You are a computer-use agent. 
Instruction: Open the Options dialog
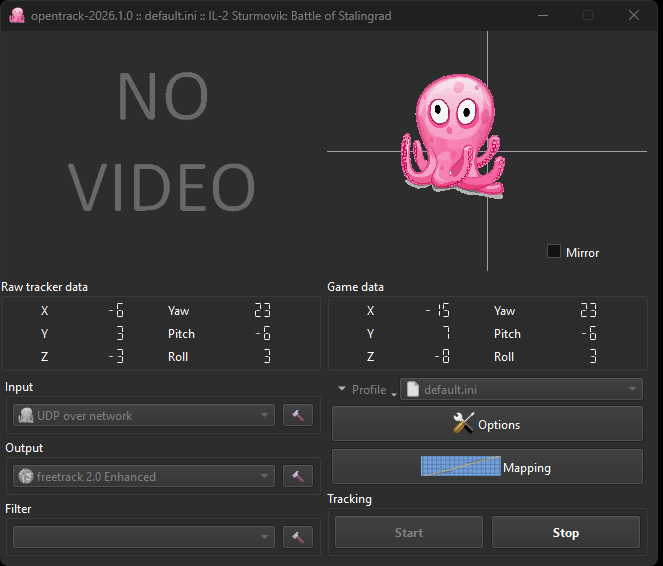487,424
